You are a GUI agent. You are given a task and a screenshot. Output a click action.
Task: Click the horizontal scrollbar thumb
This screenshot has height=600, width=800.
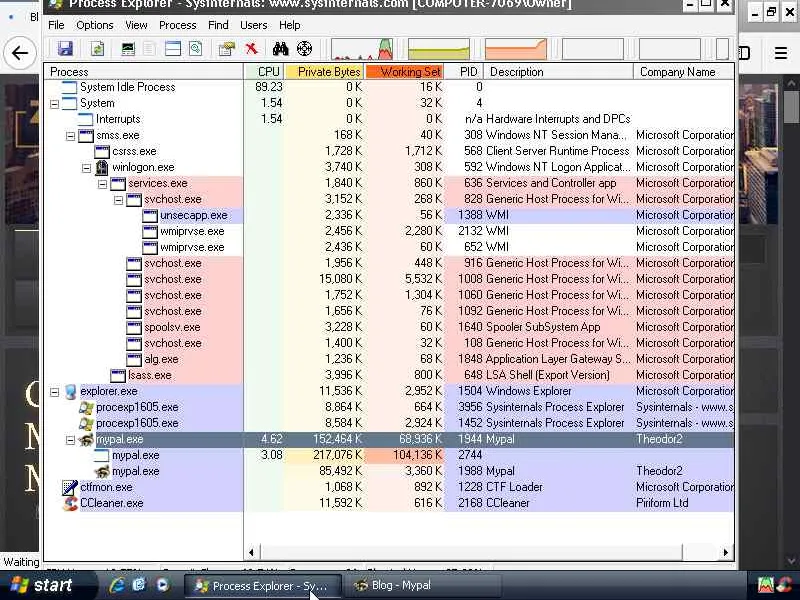click(471, 552)
